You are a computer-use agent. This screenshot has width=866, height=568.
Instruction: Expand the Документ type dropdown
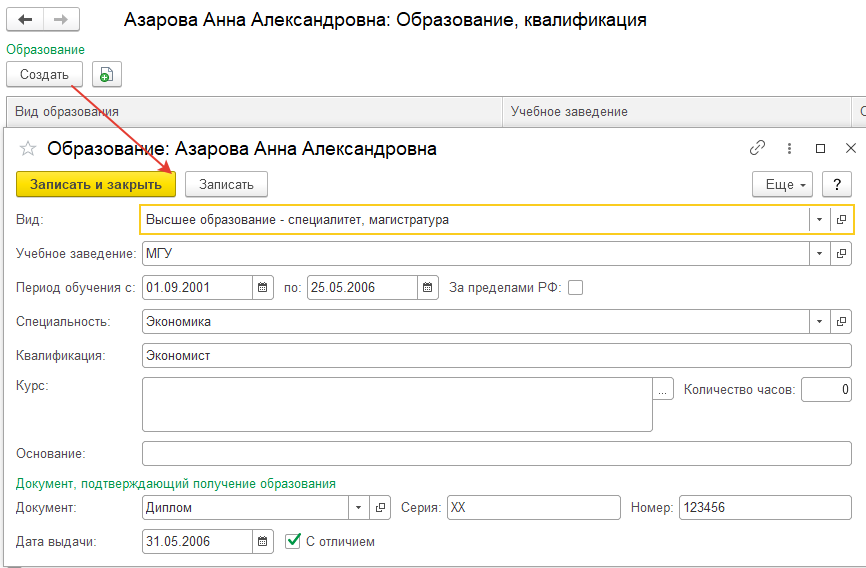(359, 508)
